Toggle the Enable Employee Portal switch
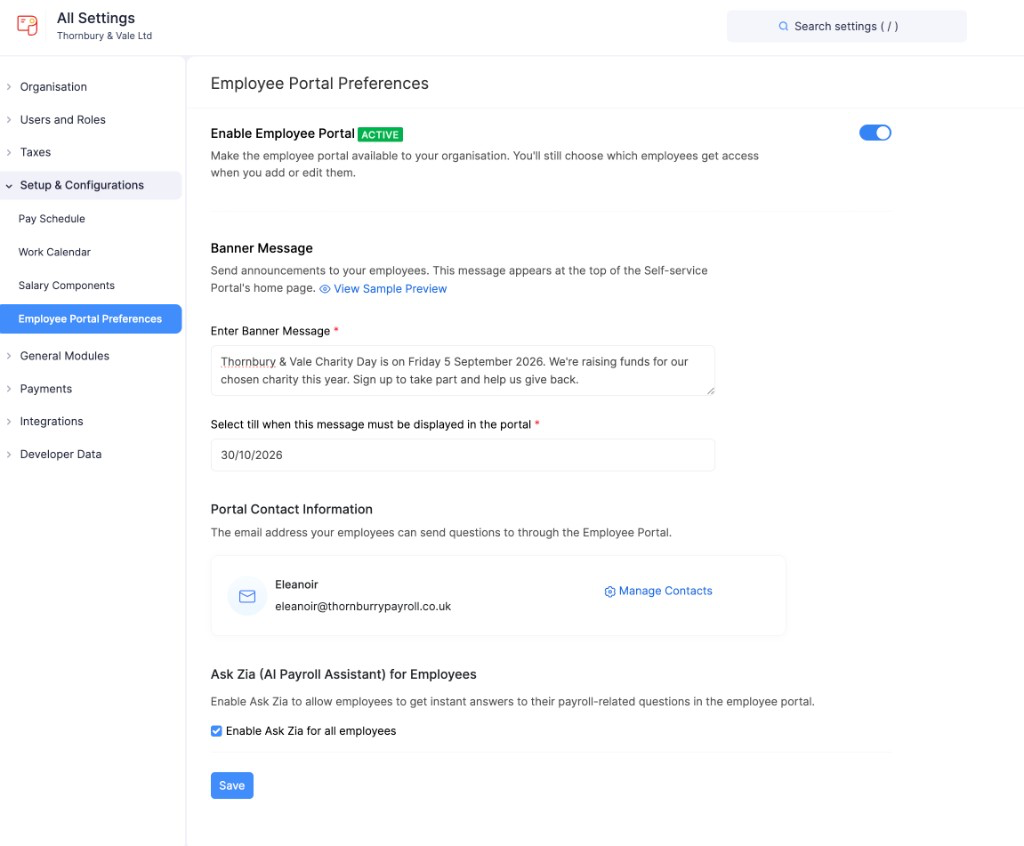 [x=874, y=133]
